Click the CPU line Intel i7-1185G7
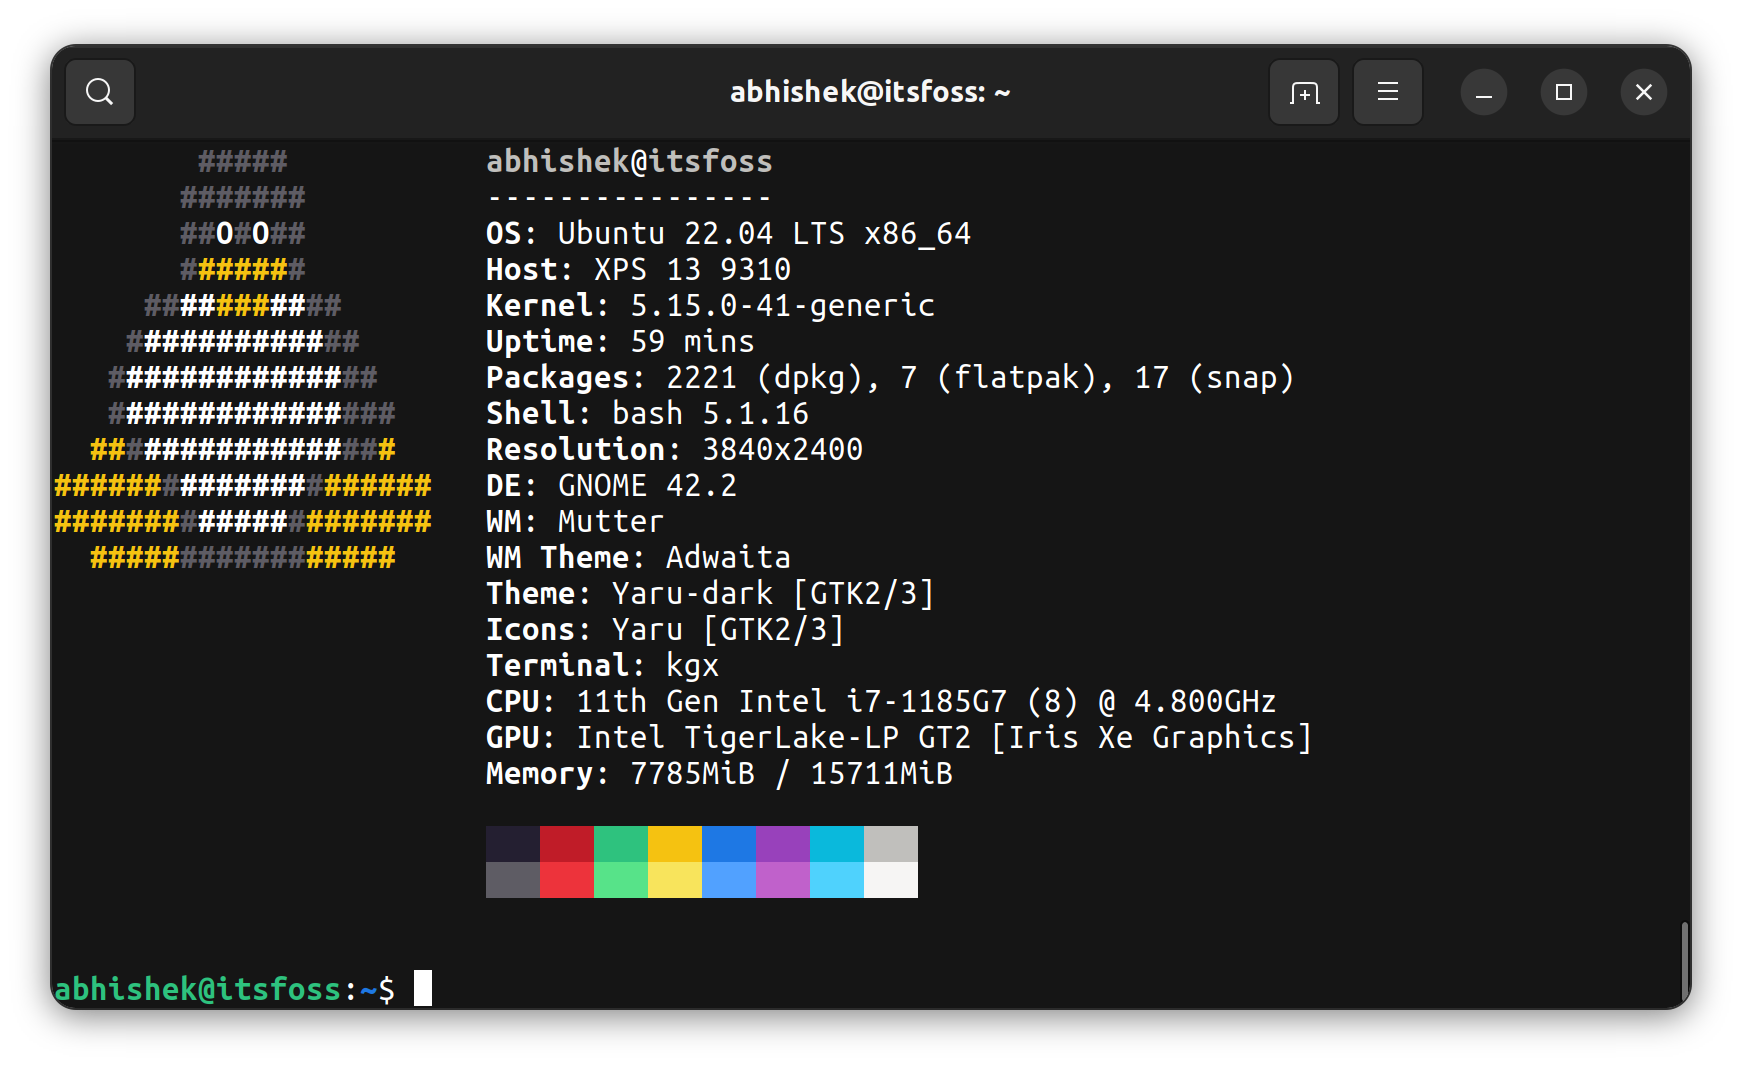Viewport: 1742px width, 1066px height. coord(881,701)
